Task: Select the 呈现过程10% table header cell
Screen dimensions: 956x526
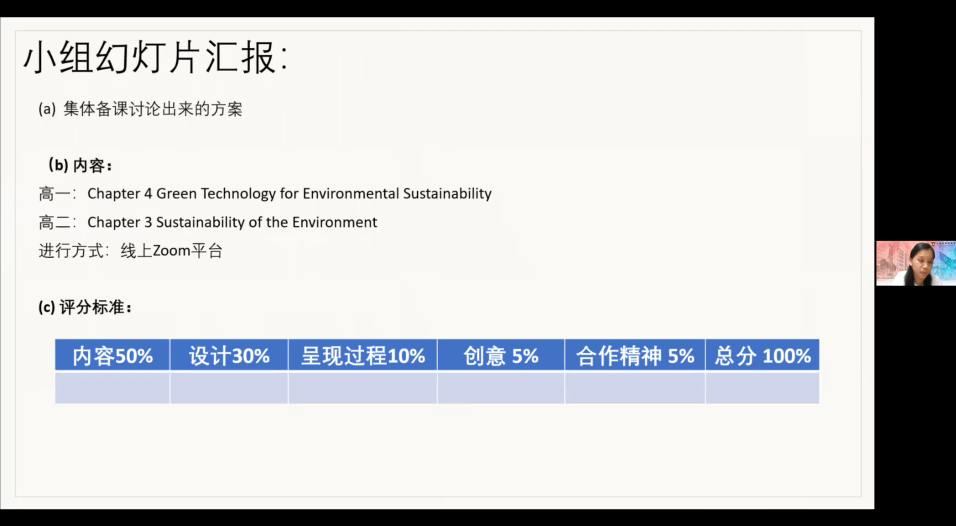Action: [x=363, y=355]
